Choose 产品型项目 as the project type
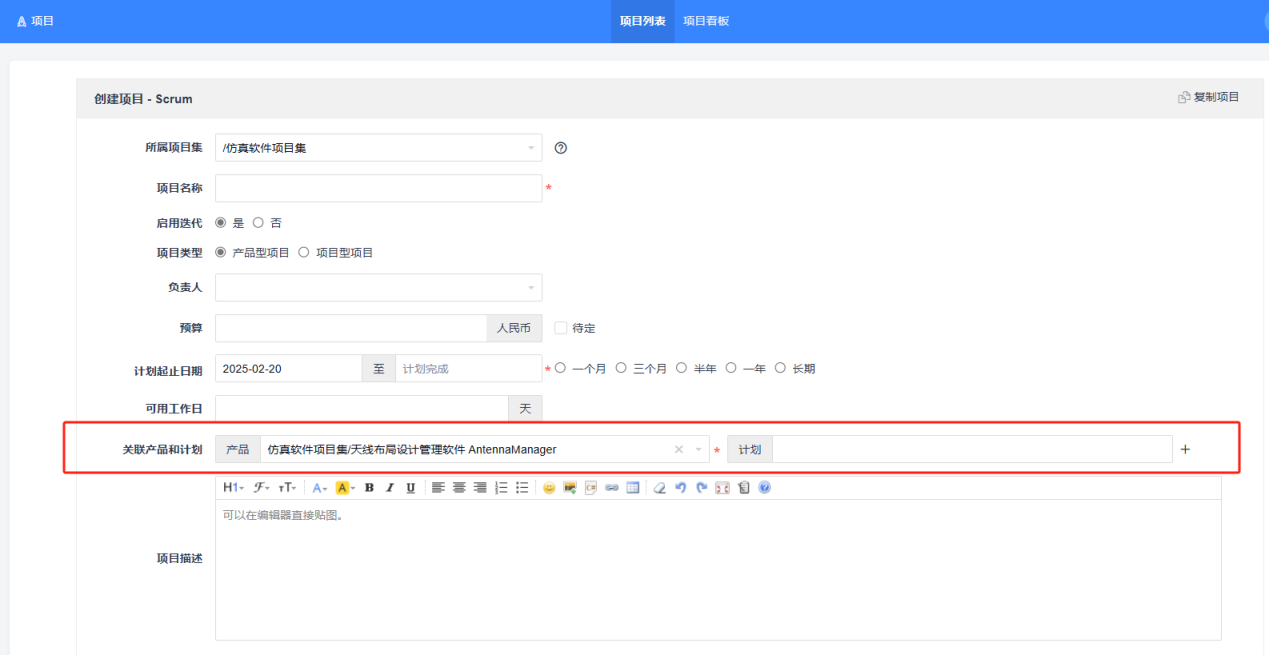Image resolution: width=1269 pixels, height=655 pixels. point(221,253)
